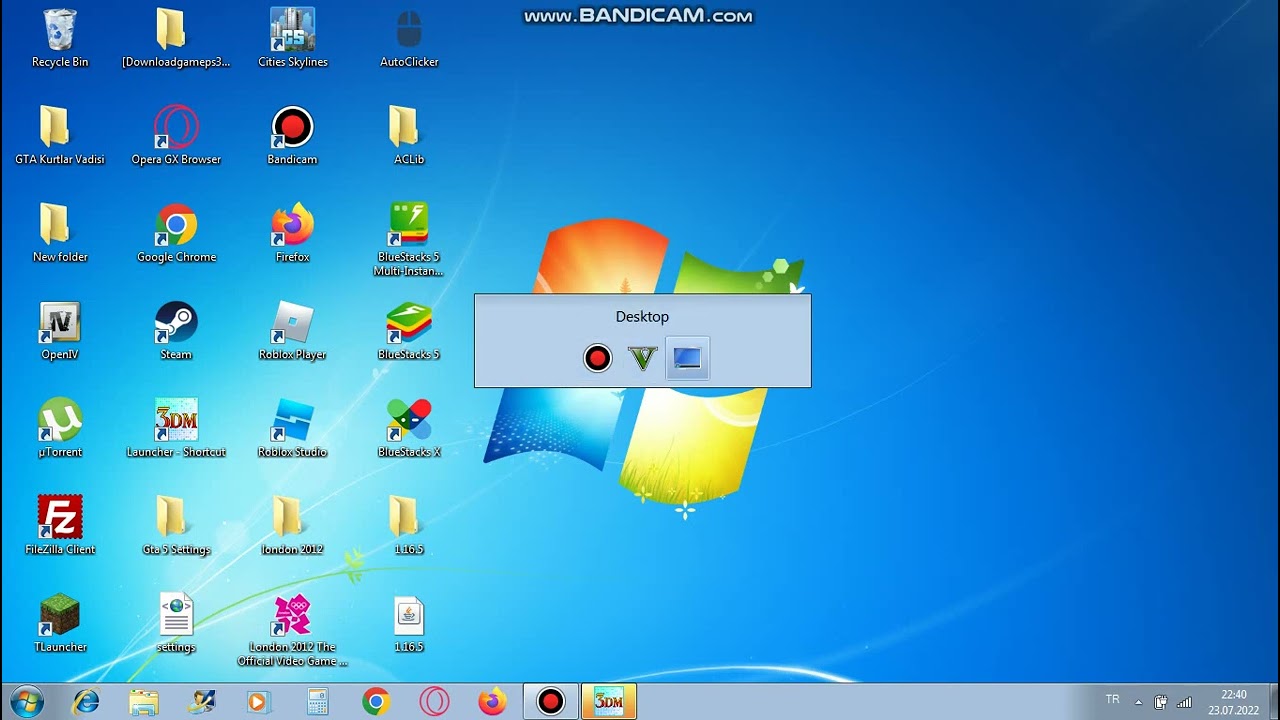The height and width of the screenshot is (720, 1280).
Task: Select the GTA Kurtlar Vadisi folder
Action: coord(60,136)
